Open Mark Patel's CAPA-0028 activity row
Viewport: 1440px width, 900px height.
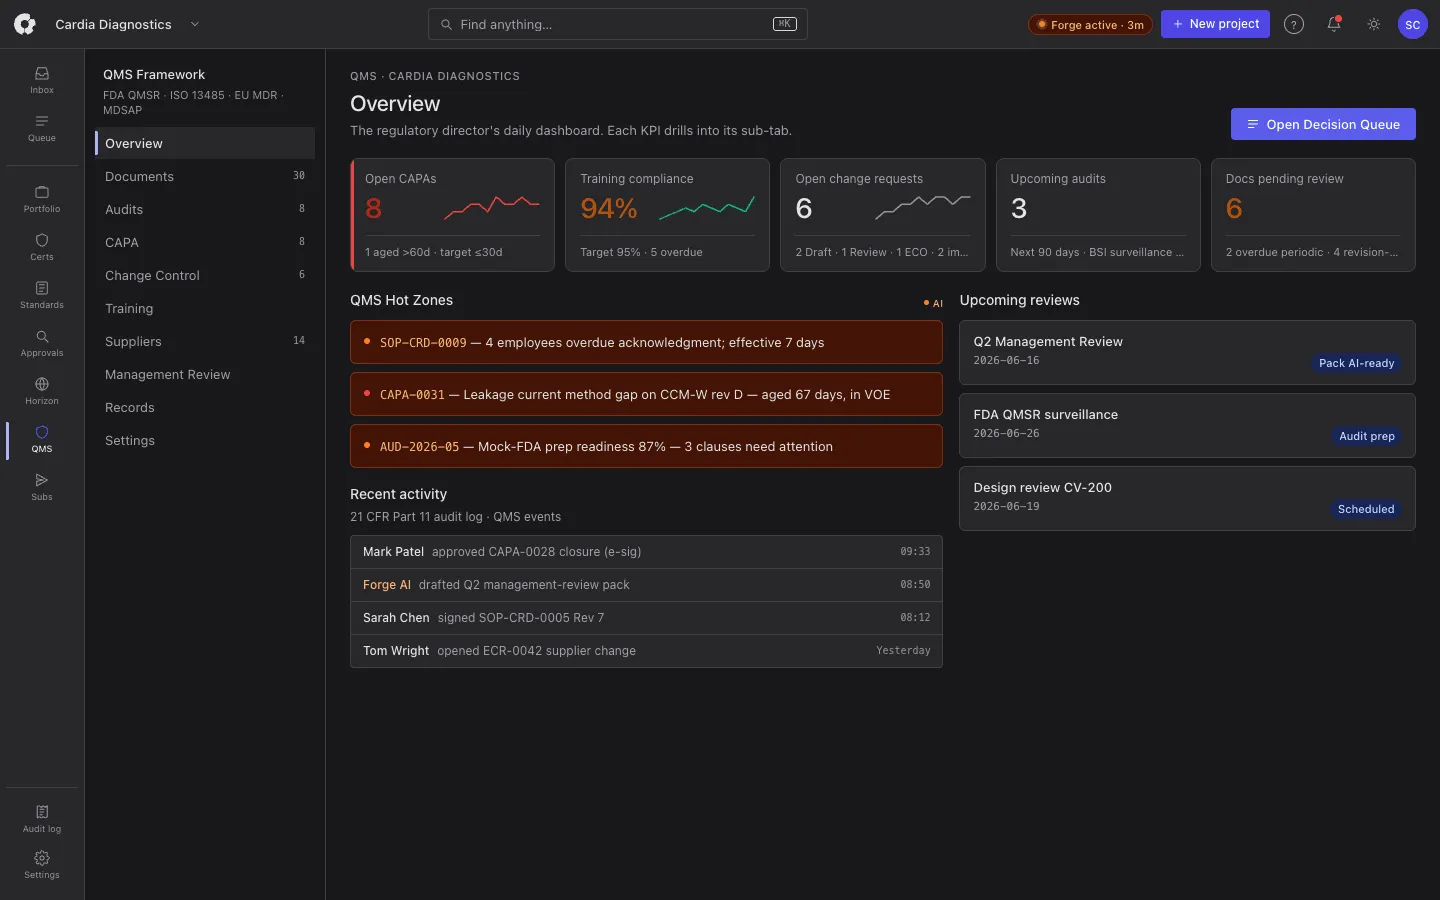[x=646, y=552]
